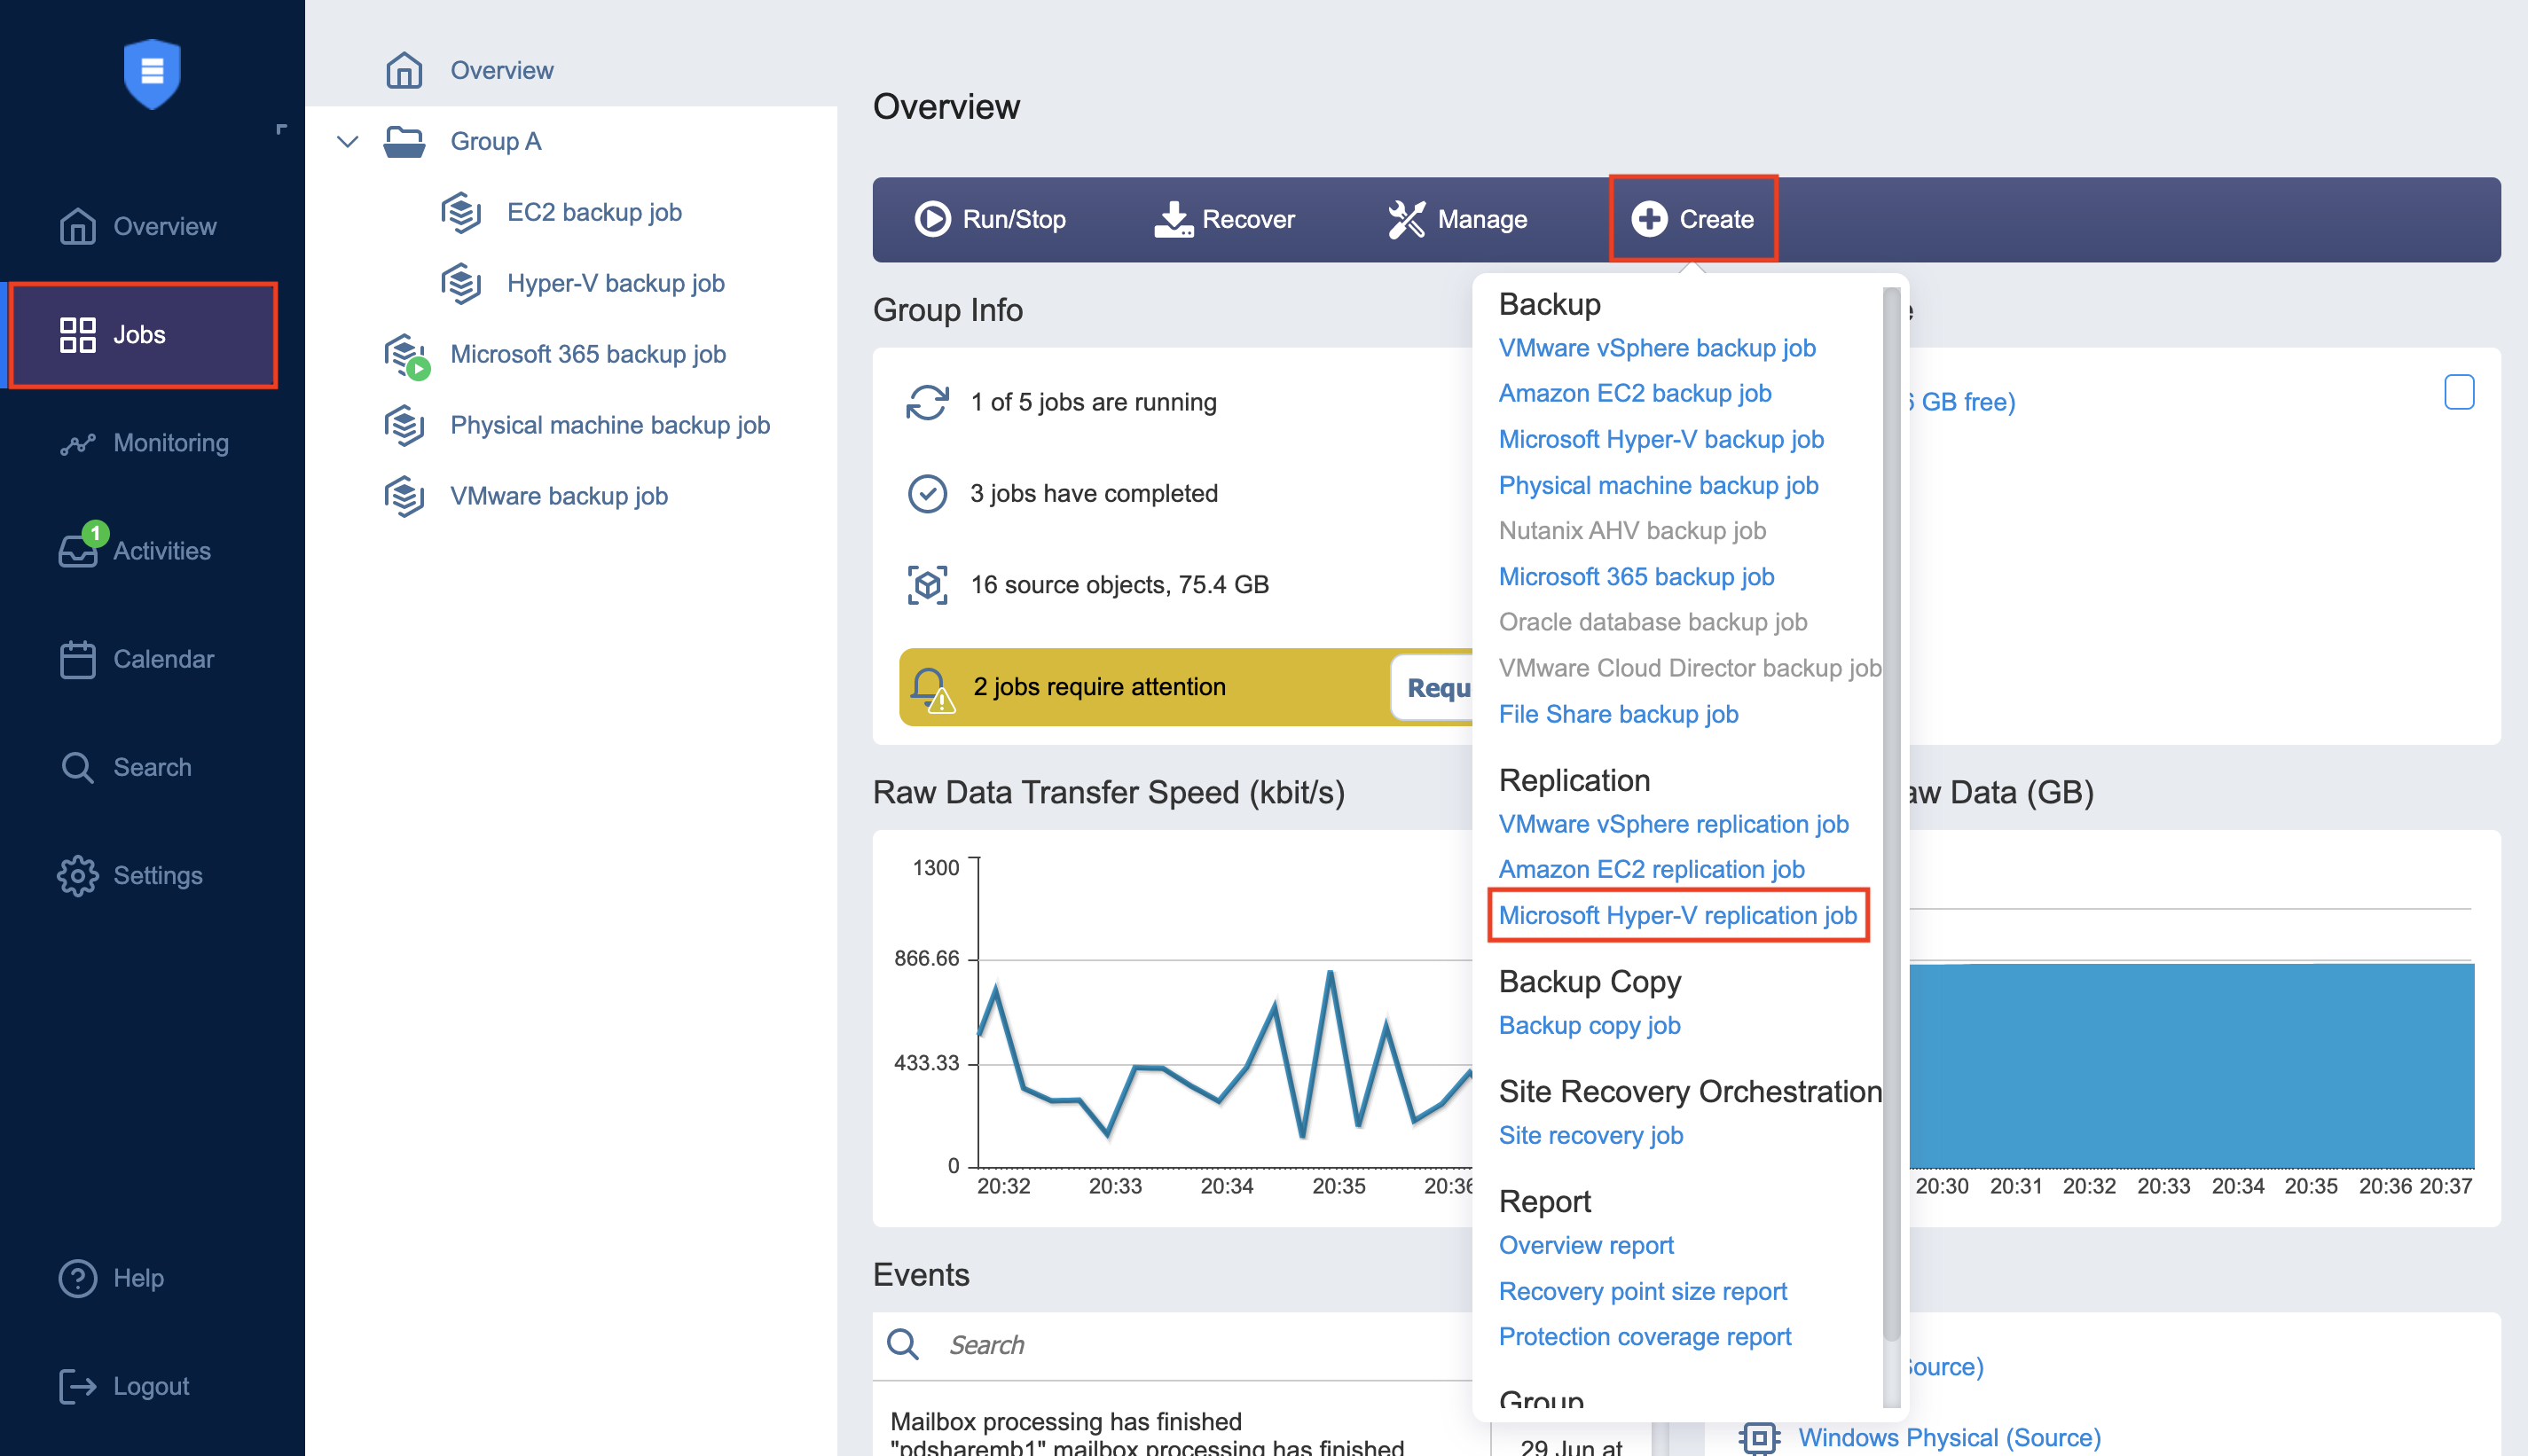Click the Create menu scrollbar
Screen dimensions: 2528x1456
coord(1891,812)
